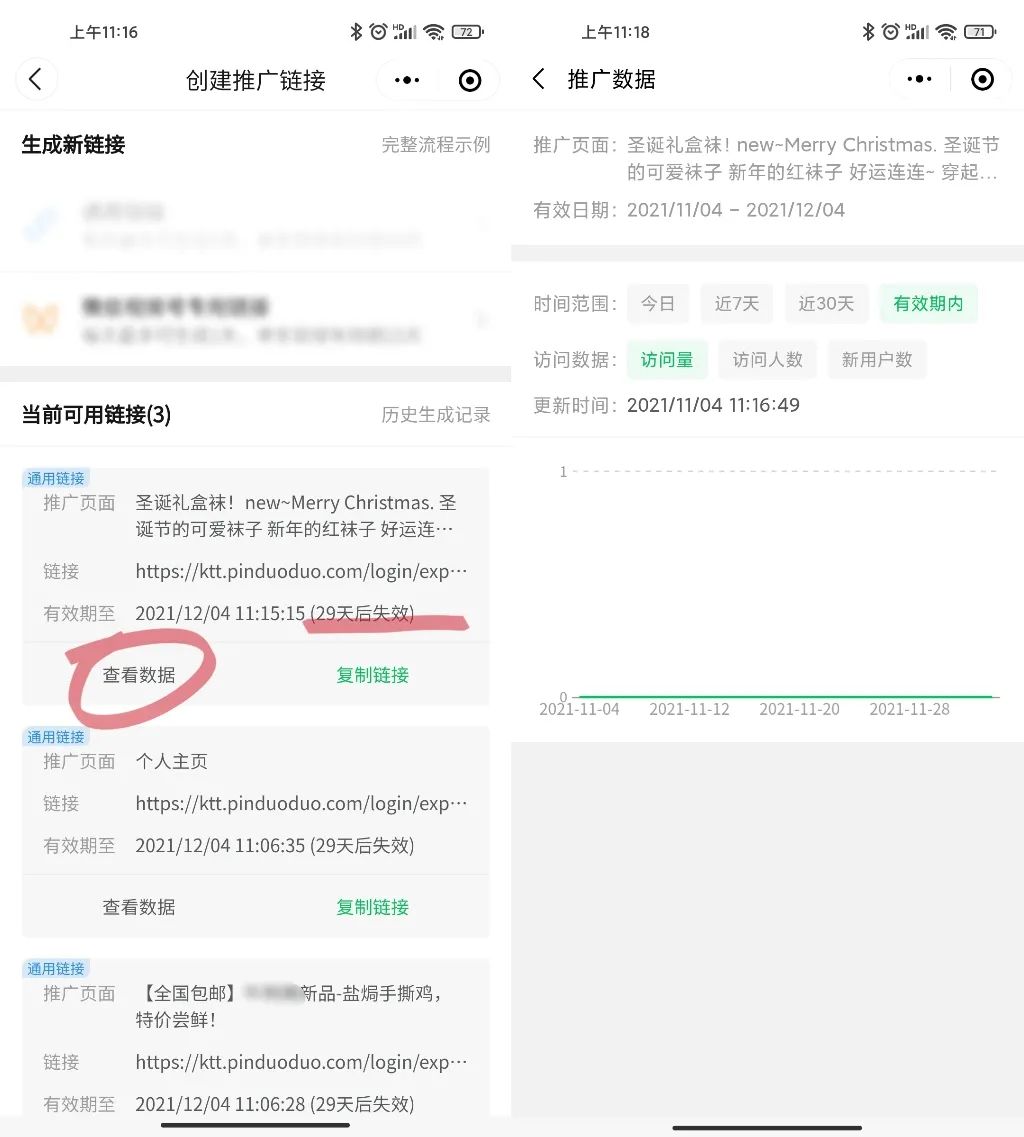
Task: Go back from 推广数据 screen
Action: coord(538,79)
